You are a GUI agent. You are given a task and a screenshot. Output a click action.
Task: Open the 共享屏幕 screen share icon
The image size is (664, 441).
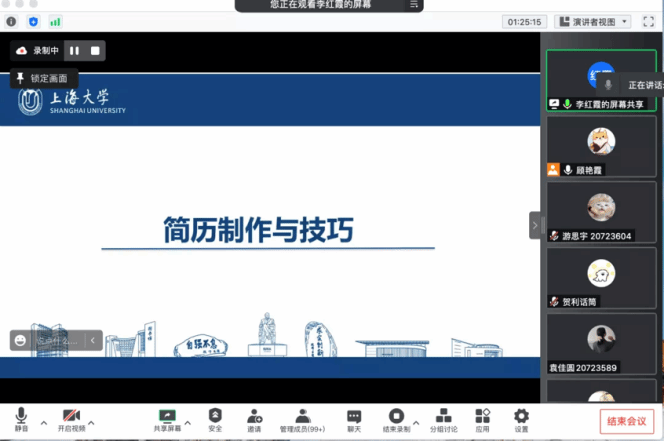[167, 416]
